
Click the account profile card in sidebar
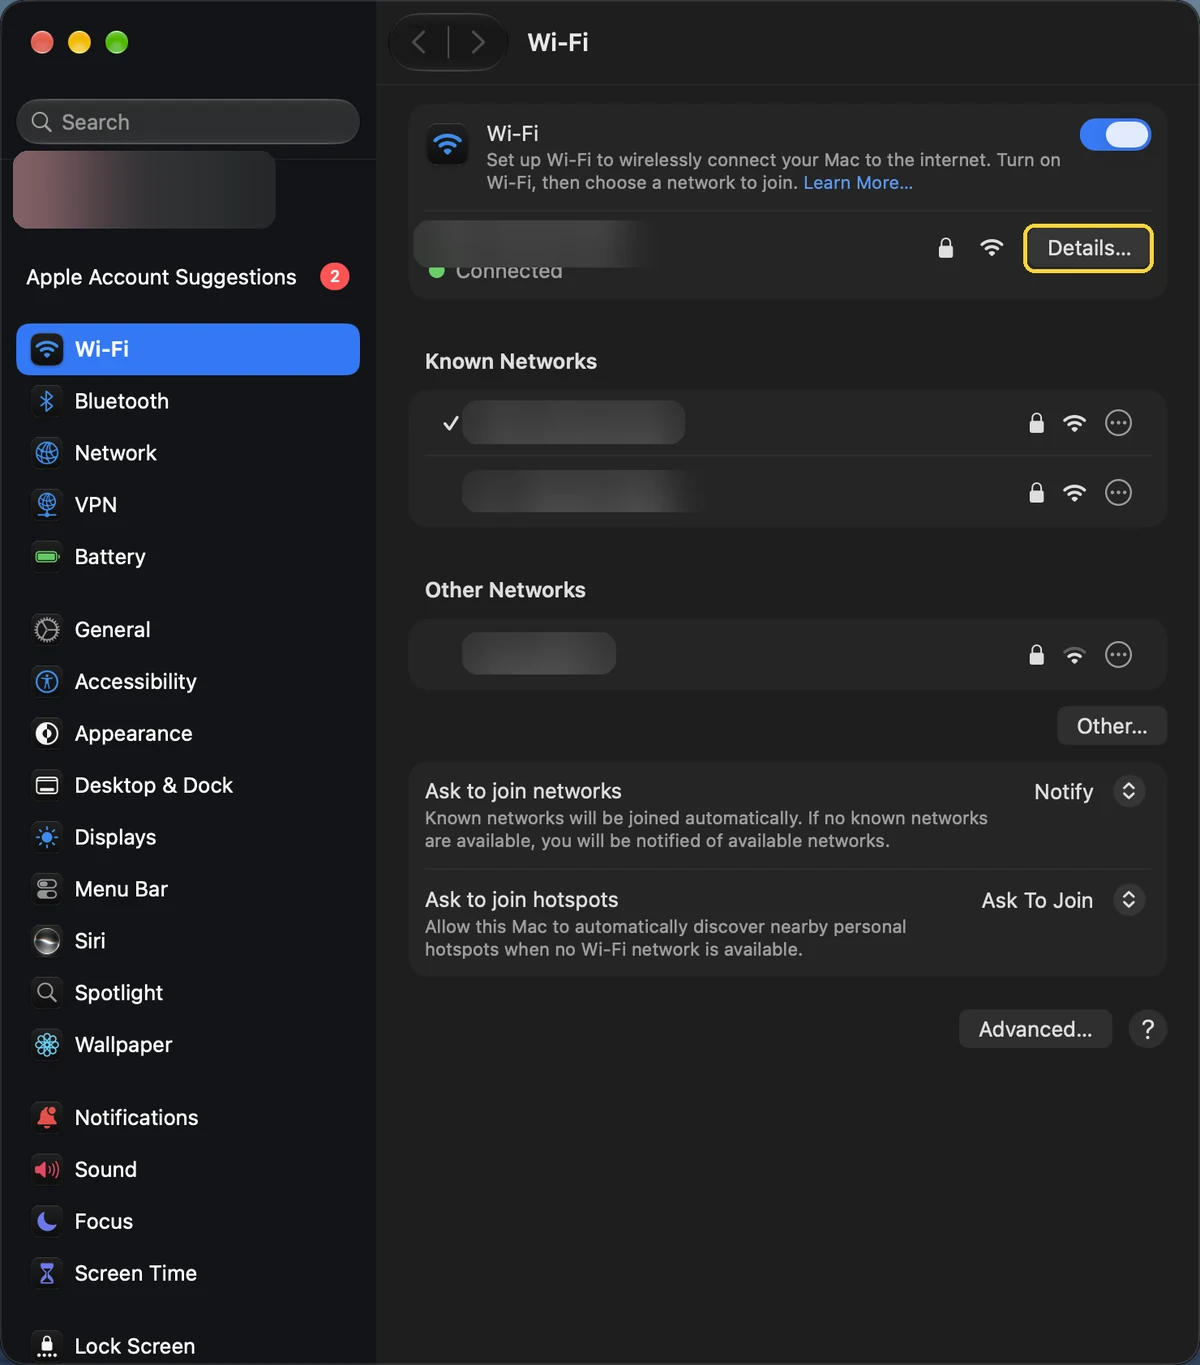pos(144,190)
